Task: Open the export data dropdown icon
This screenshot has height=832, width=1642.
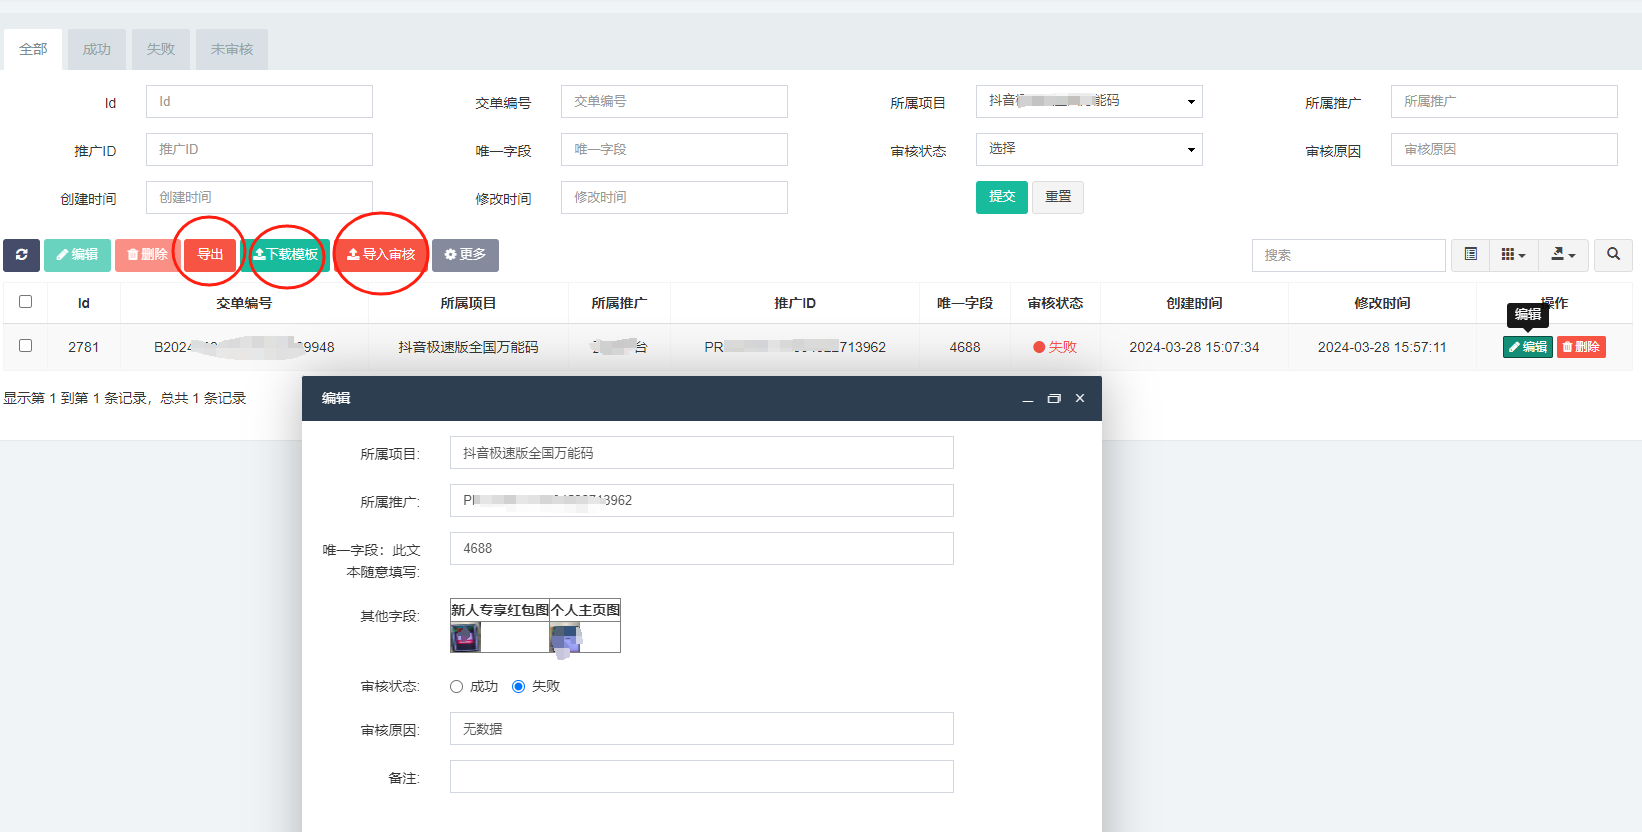Action: tap(1563, 255)
